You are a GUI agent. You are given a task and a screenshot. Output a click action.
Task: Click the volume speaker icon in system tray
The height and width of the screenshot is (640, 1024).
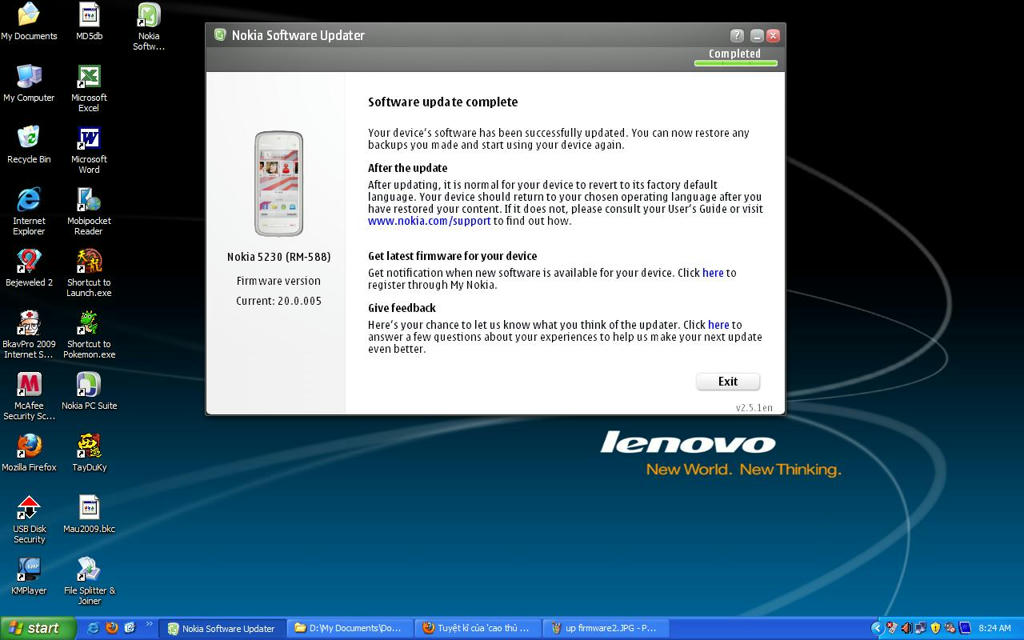click(906, 628)
